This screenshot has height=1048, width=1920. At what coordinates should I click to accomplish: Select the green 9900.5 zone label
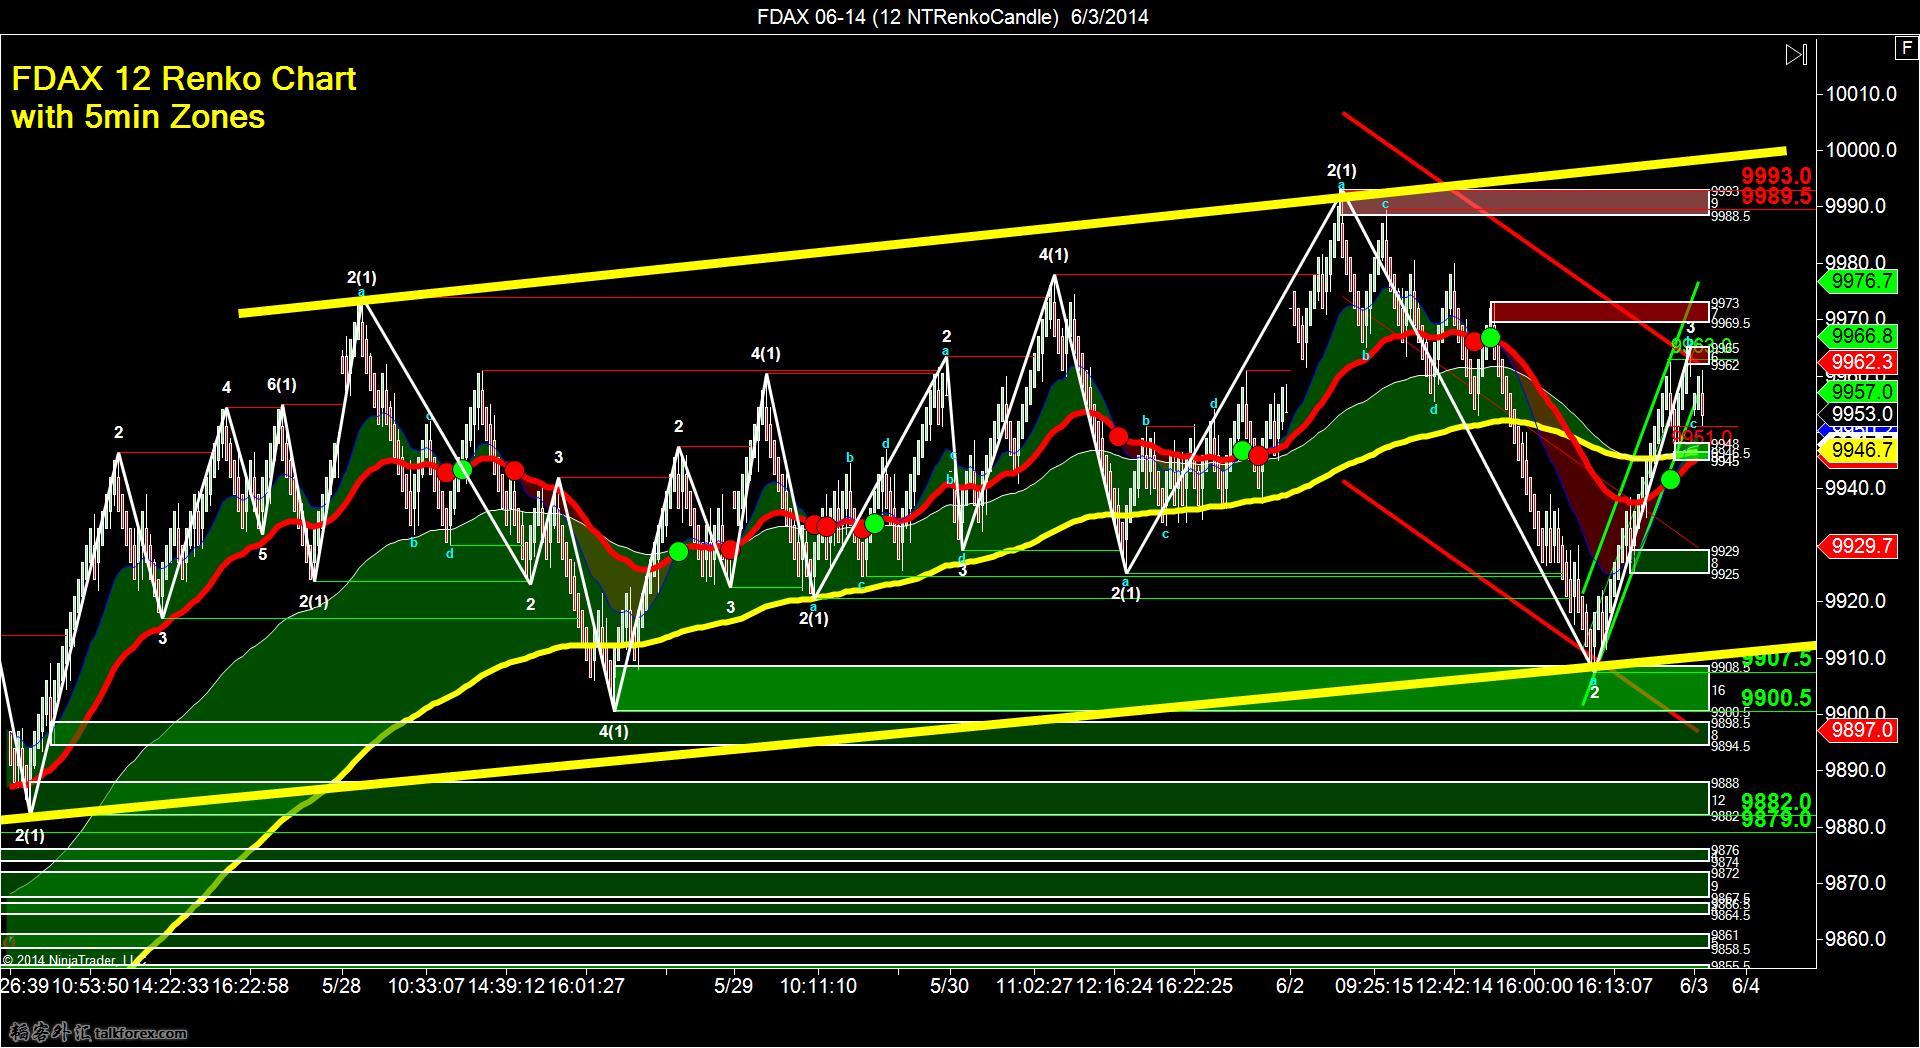coord(1776,698)
